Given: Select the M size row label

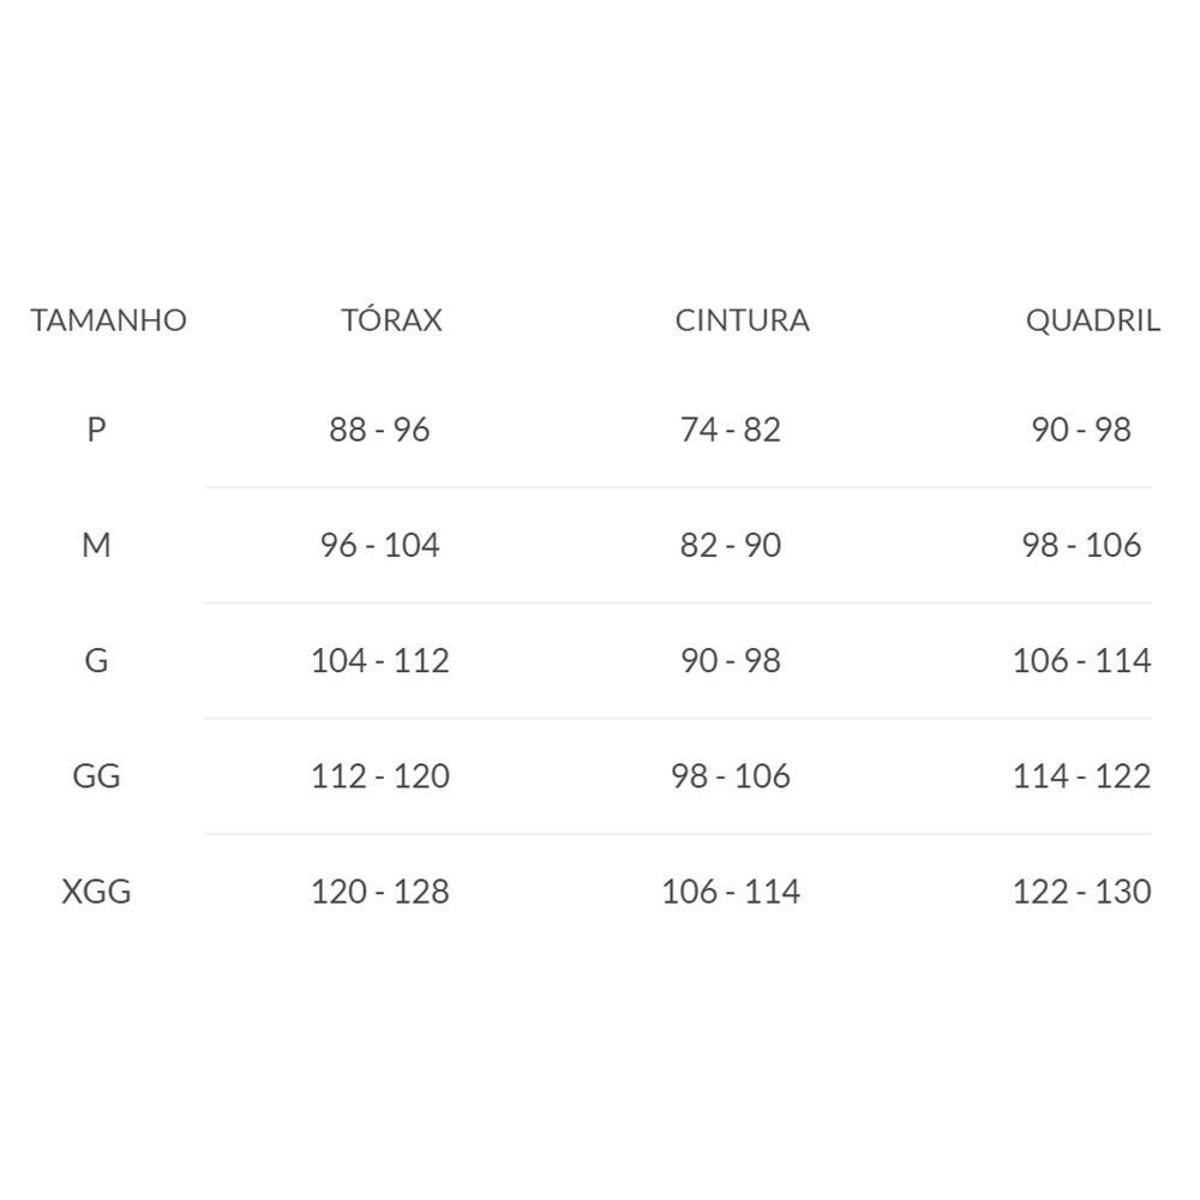Looking at the screenshot, I should (x=96, y=545).
